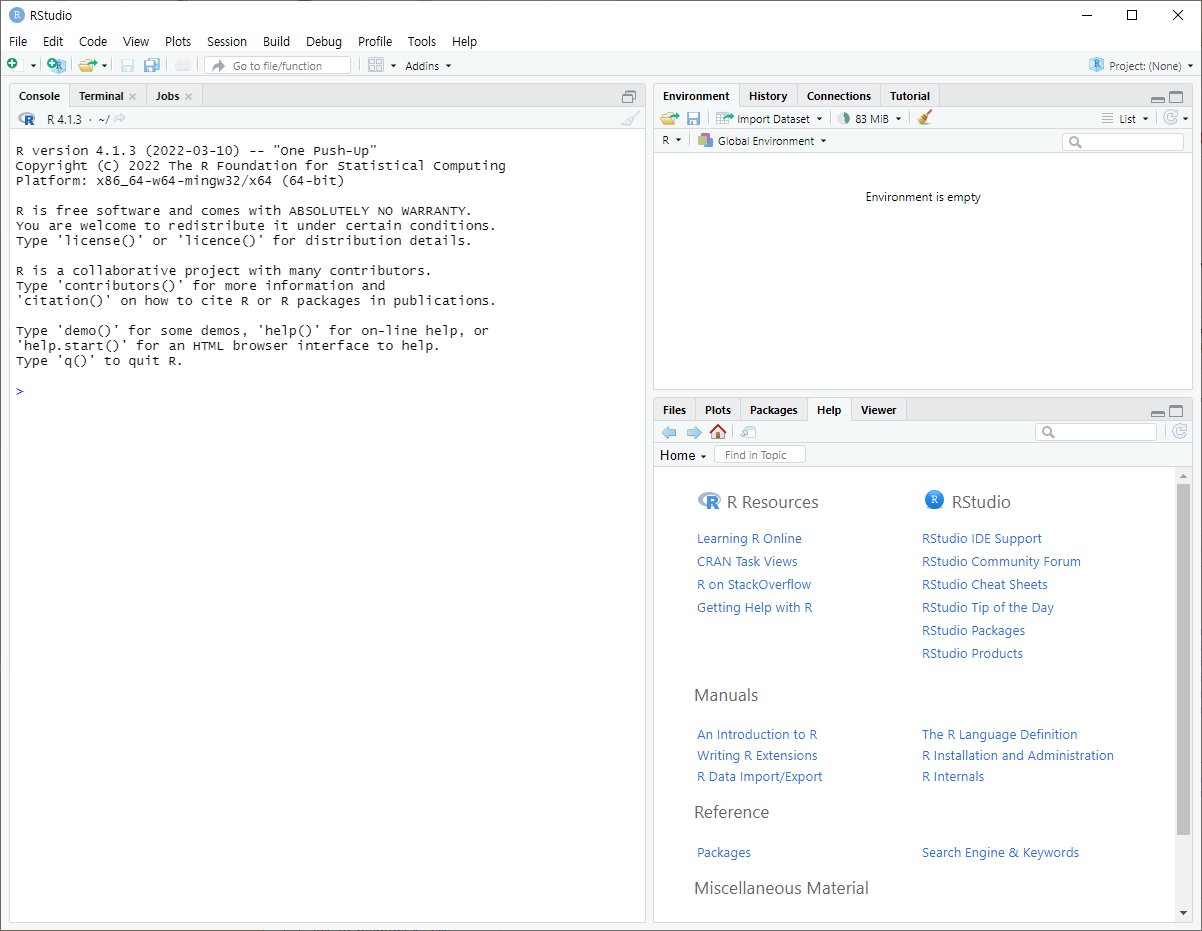The height and width of the screenshot is (931, 1202).
Task: Click the Help home icon
Action: pos(717,432)
